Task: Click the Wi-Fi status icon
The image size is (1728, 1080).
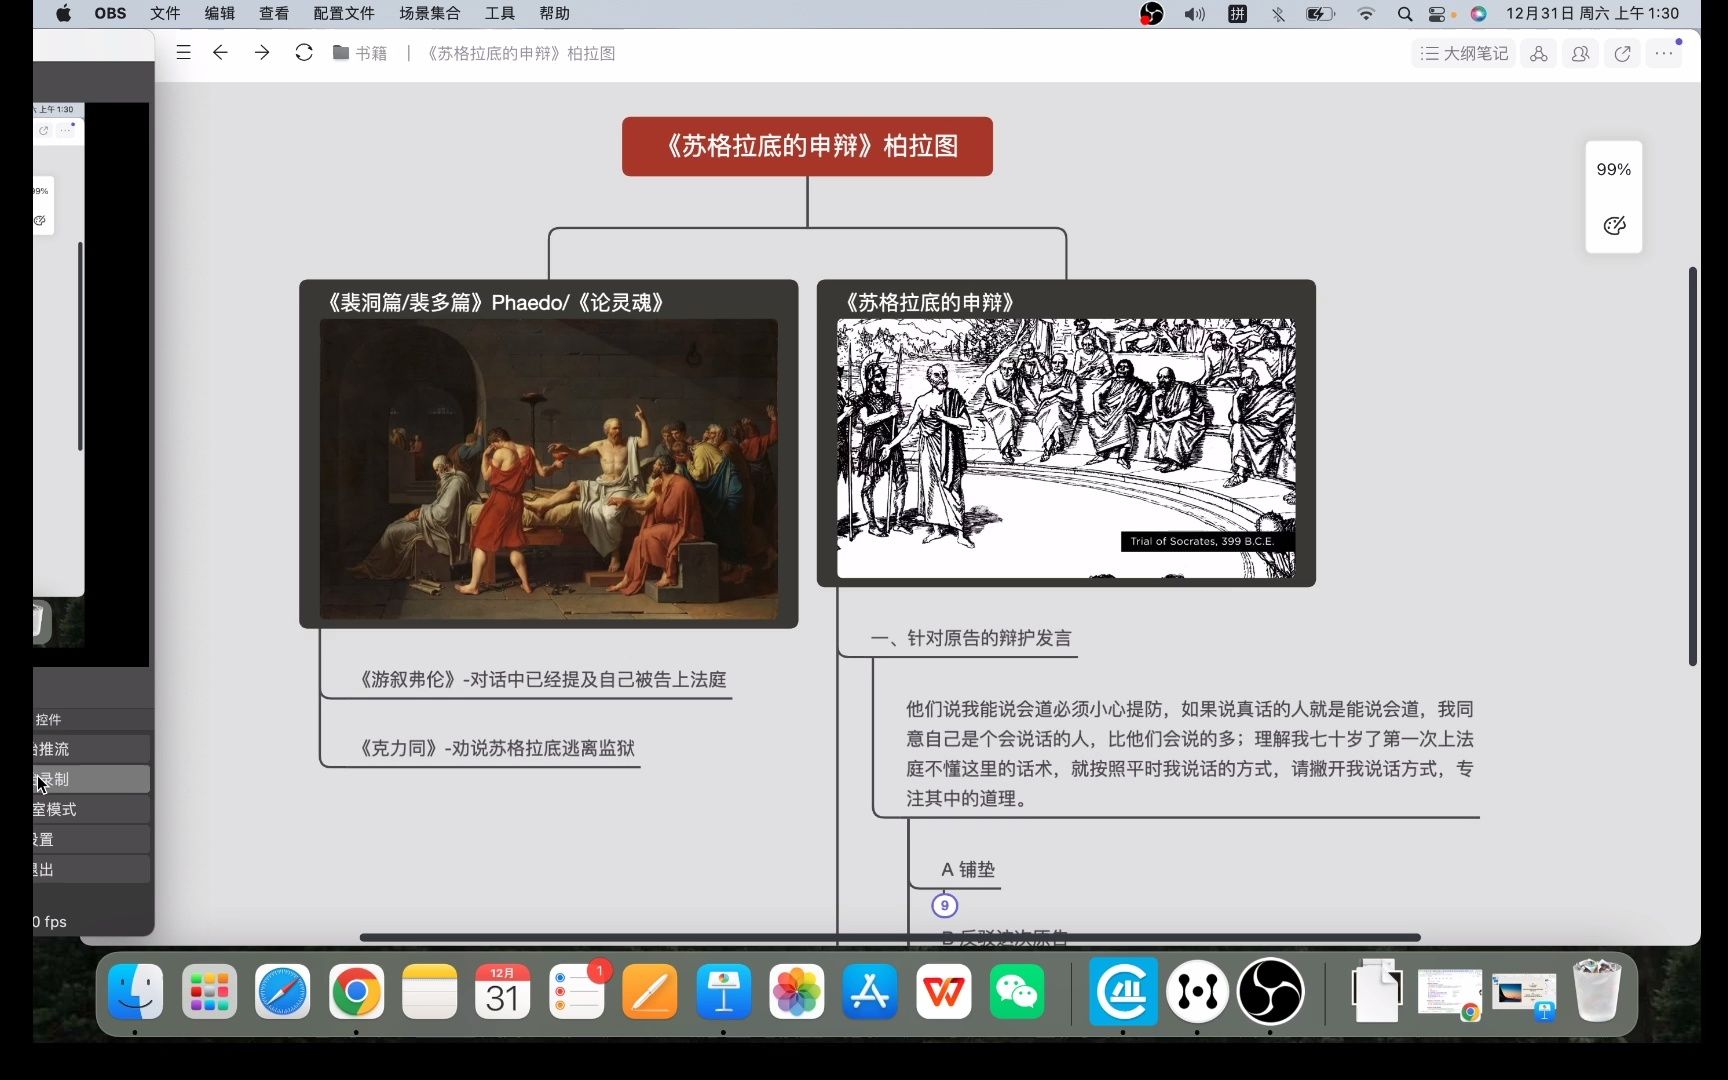Action: (x=1366, y=14)
